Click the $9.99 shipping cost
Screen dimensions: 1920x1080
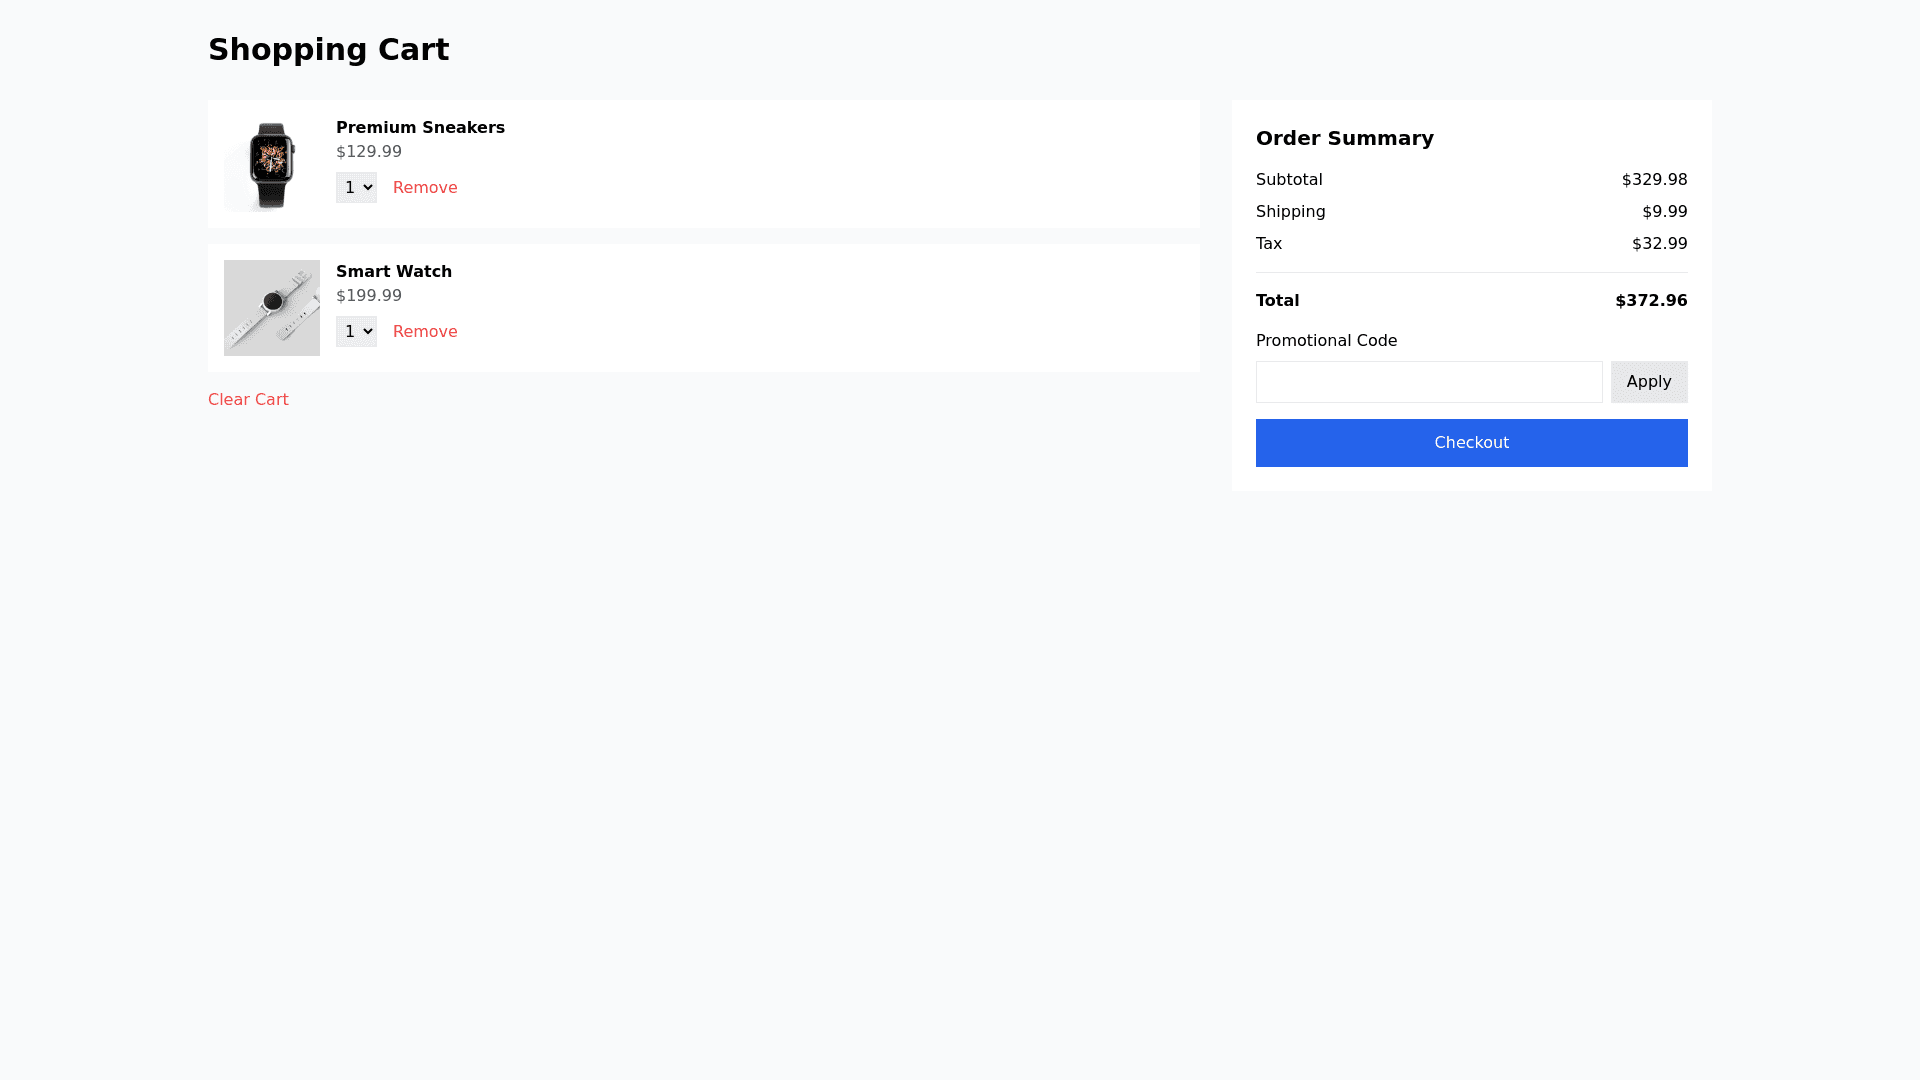[x=1664, y=212]
